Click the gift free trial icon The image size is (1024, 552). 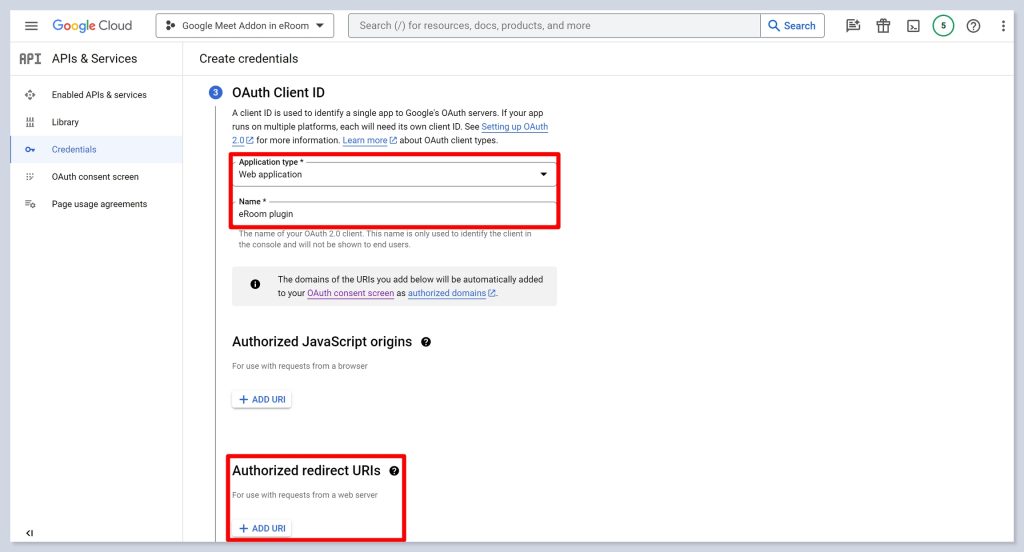point(883,26)
